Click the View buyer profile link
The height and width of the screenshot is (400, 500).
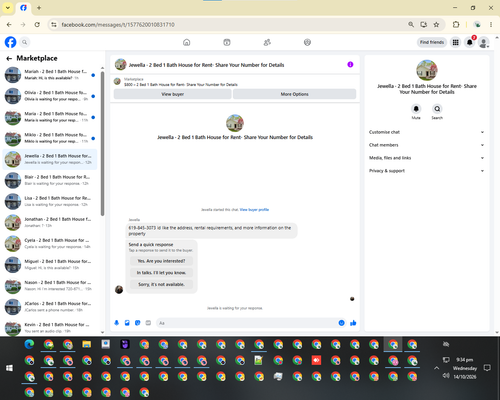pyautogui.click(x=254, y=210)
